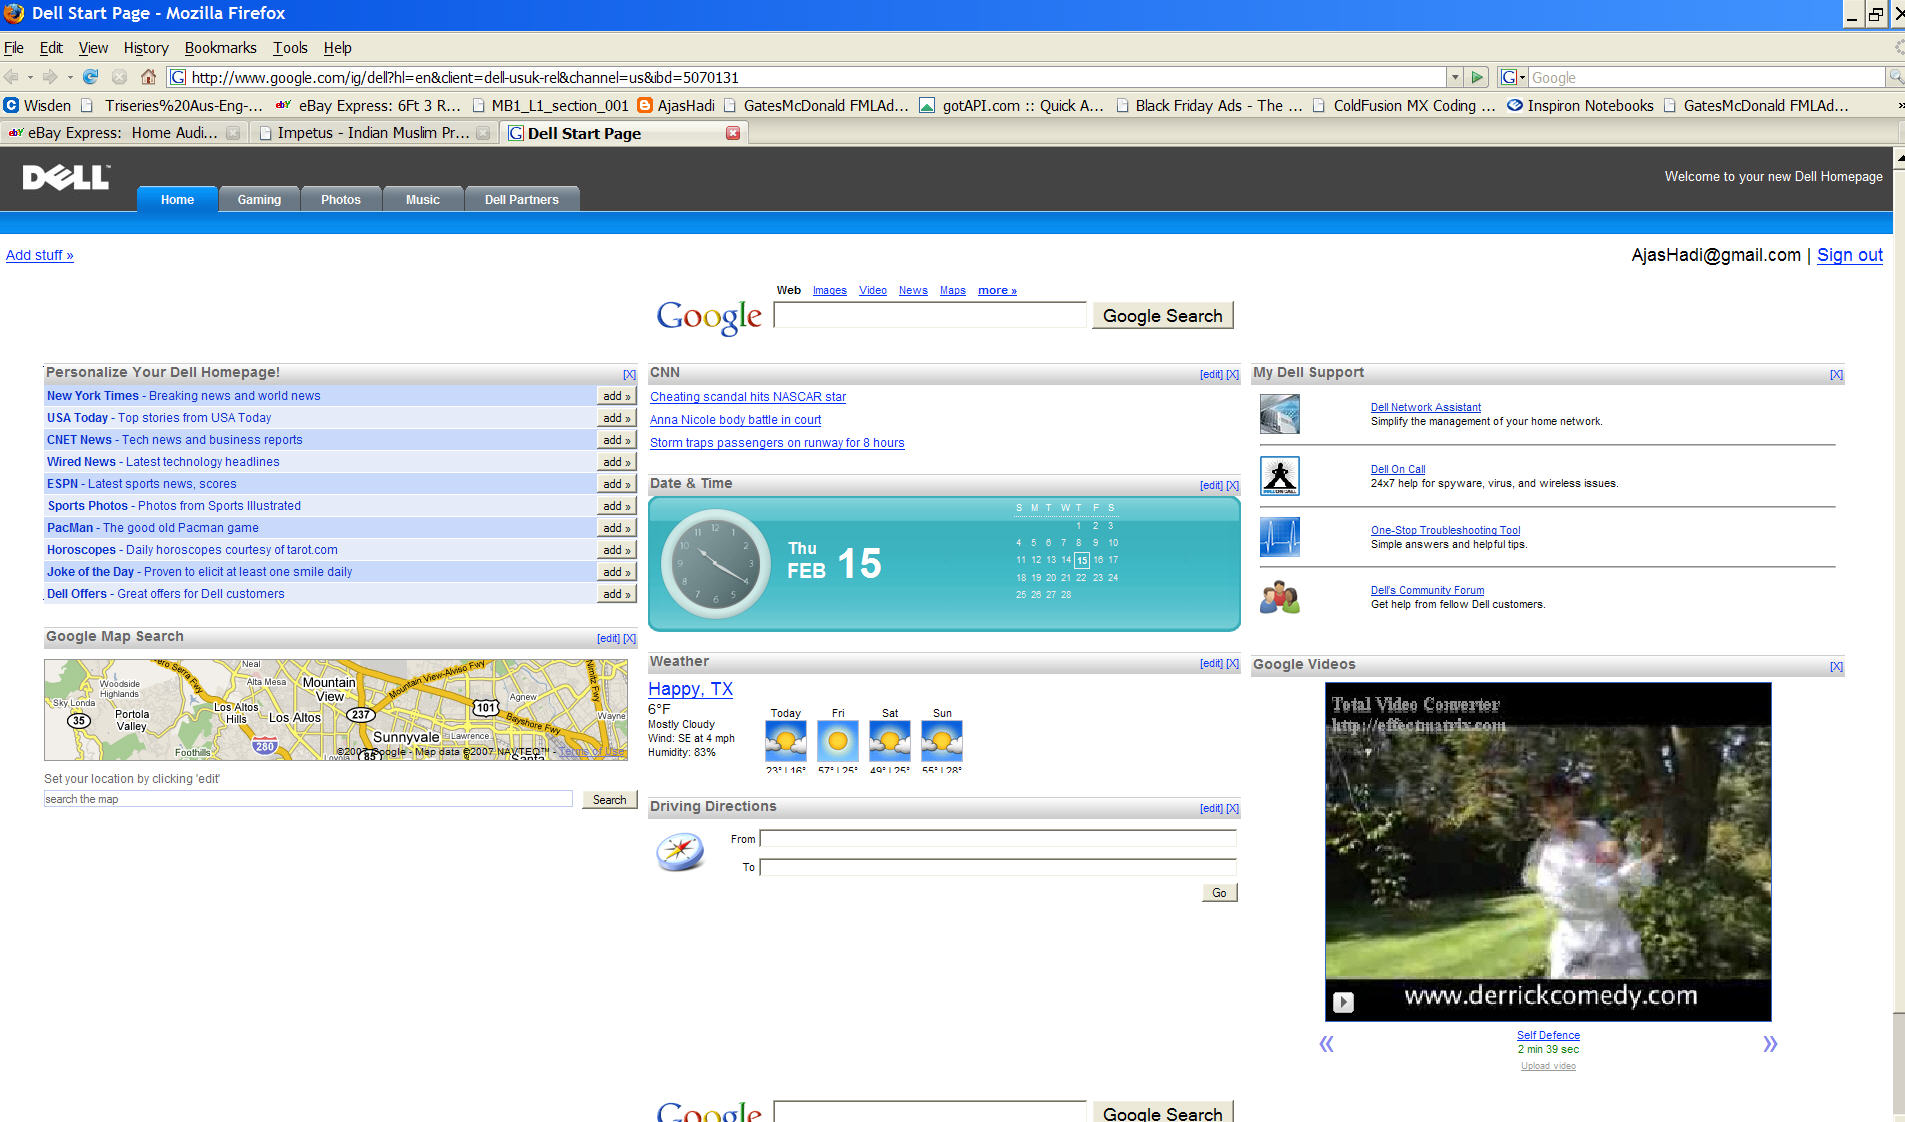Viewport: 1905px width, 1122px height.
Task: Play the Self Defence video
Action: coord(1343,1002)
